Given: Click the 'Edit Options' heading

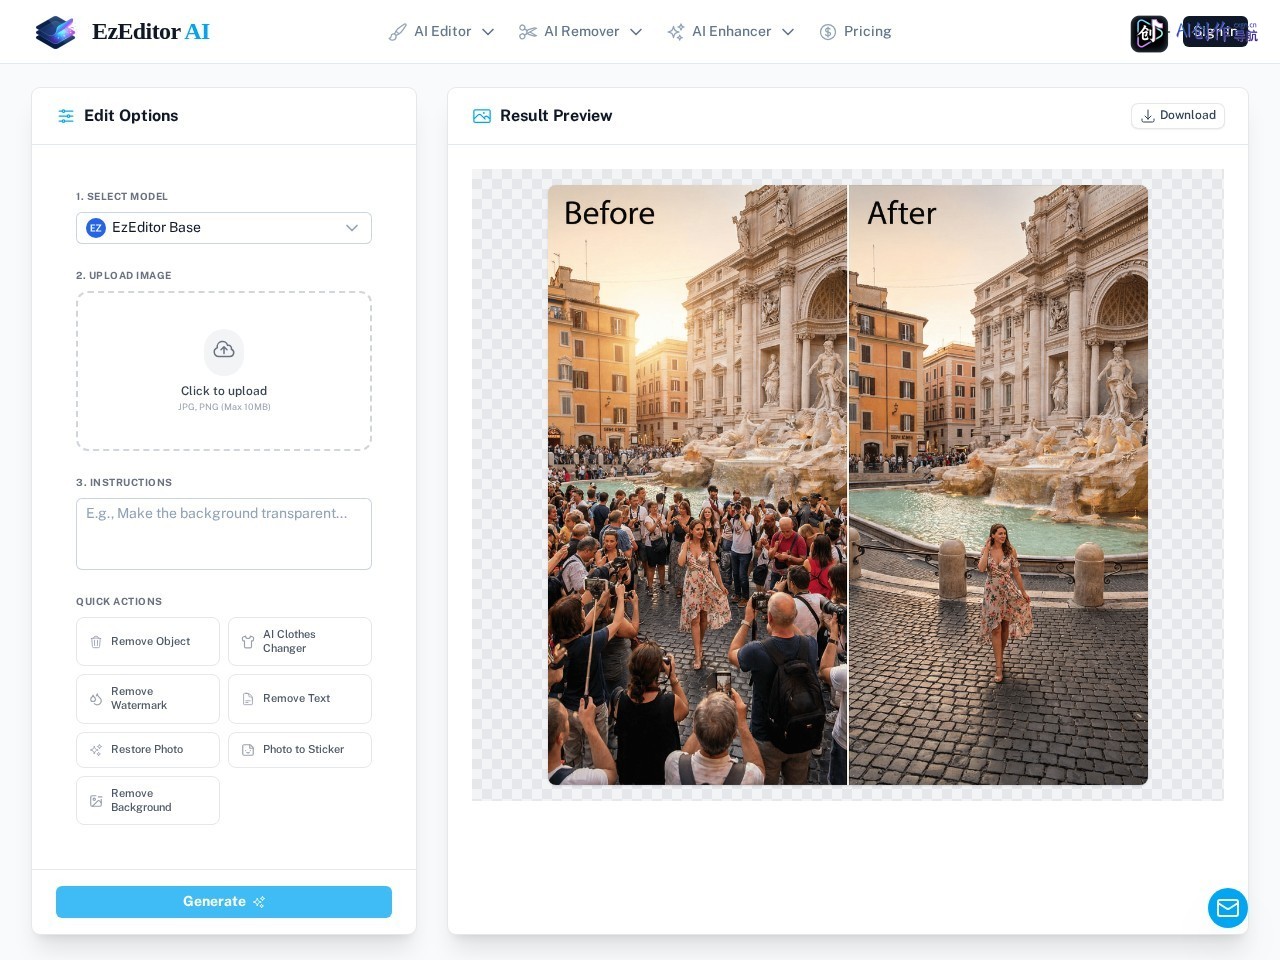Looking at the screenshot, I should click(131, 116).
